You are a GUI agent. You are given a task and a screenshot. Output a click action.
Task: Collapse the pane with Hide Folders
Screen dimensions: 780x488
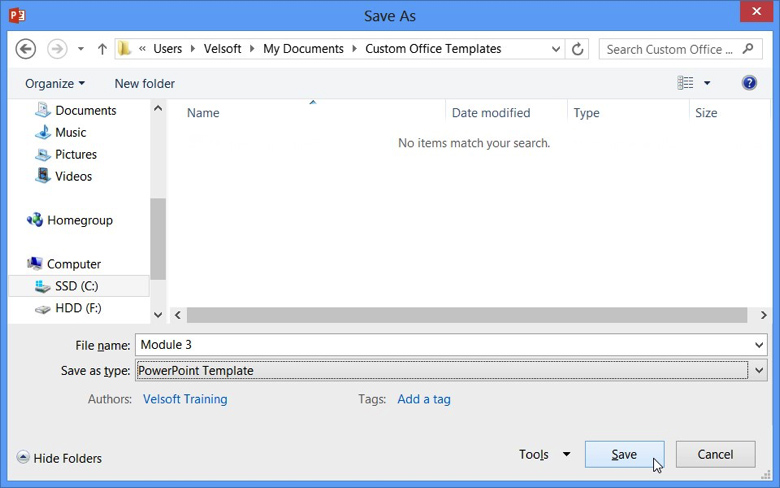60,458
